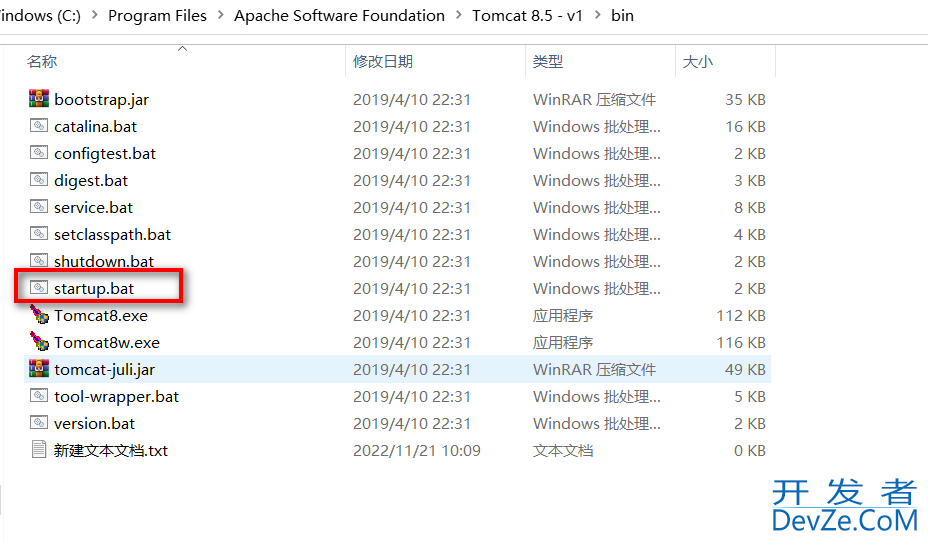928x542 pixels.
Task: Select the digest.bat file name
Action: (x=91, y=180)
